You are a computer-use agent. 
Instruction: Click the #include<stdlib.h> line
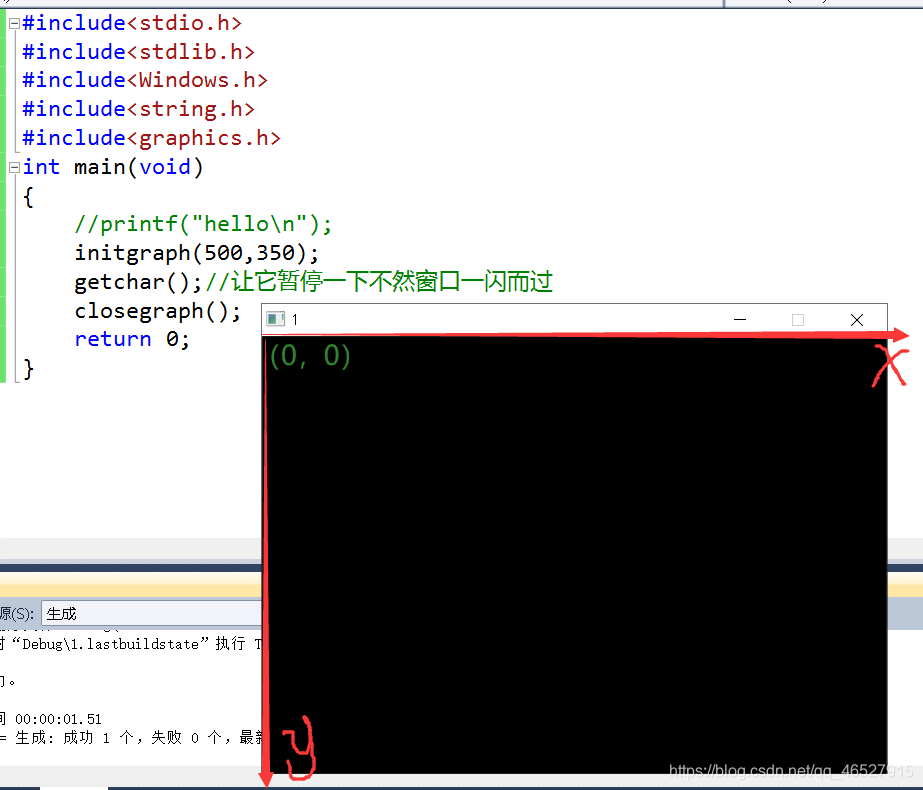tap(138, 52)
